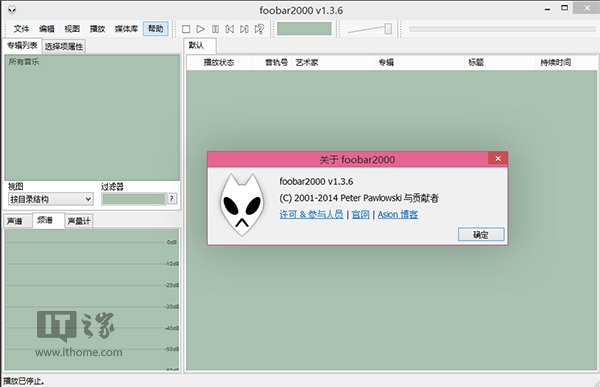Click the toolbar visualization display box

(x=304, y=29)
